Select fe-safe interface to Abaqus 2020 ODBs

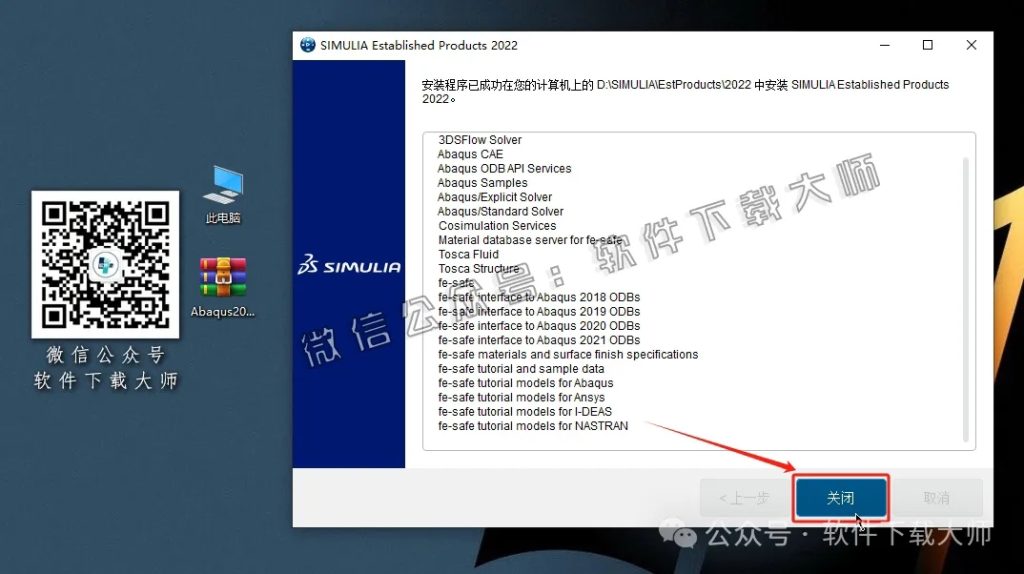pyautogui.click(x=539, y=326)
